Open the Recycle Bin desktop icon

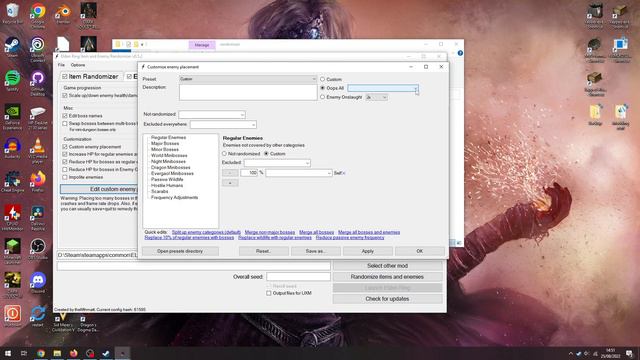(13, 12)
